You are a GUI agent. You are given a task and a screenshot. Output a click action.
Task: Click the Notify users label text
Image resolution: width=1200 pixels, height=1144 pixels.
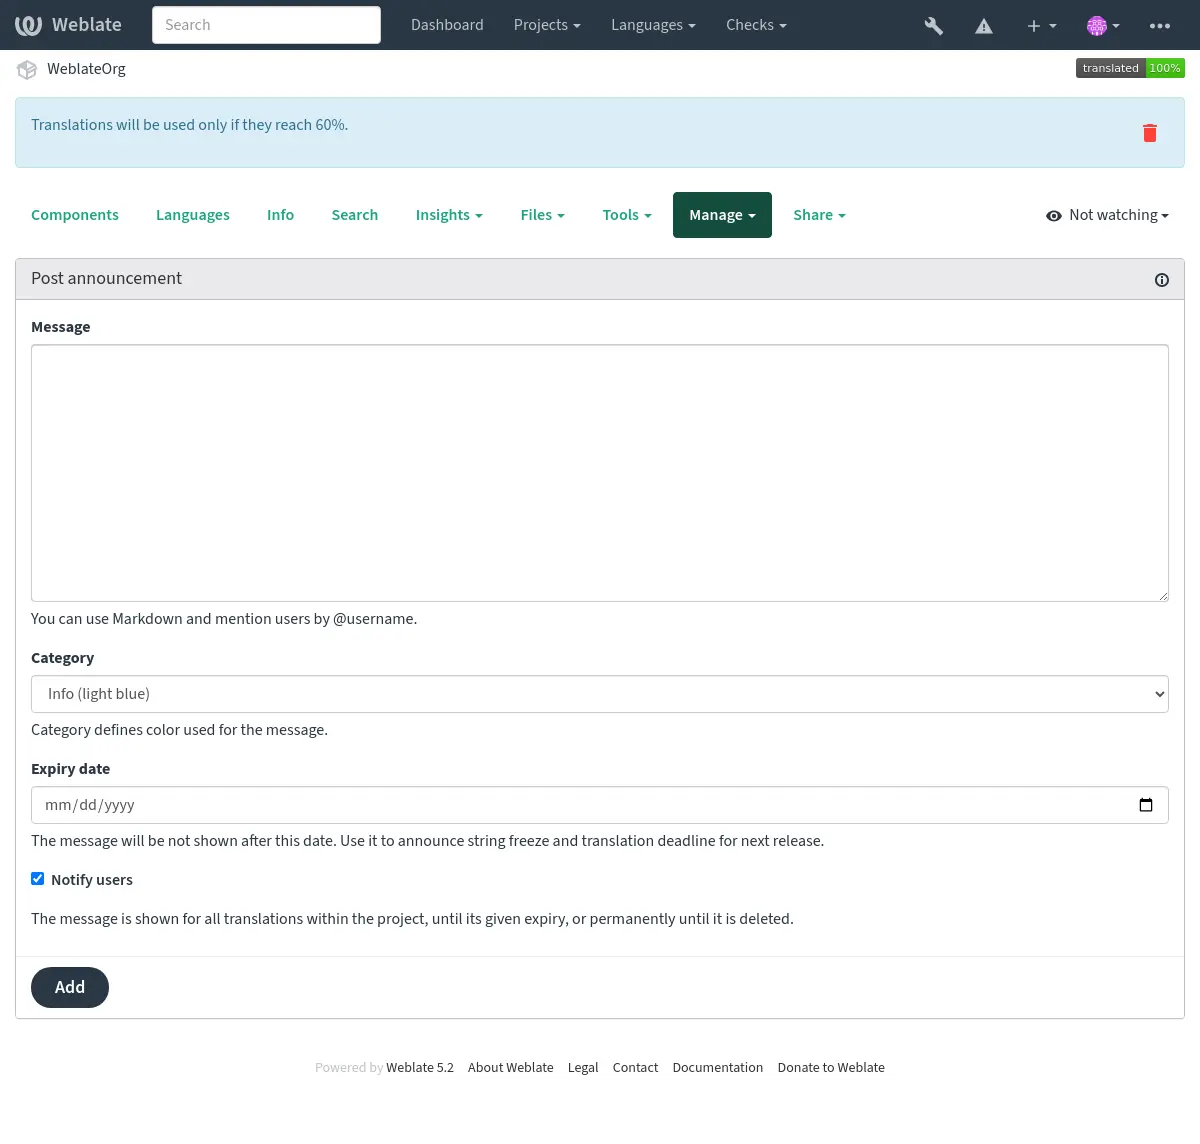coord(92,880)
